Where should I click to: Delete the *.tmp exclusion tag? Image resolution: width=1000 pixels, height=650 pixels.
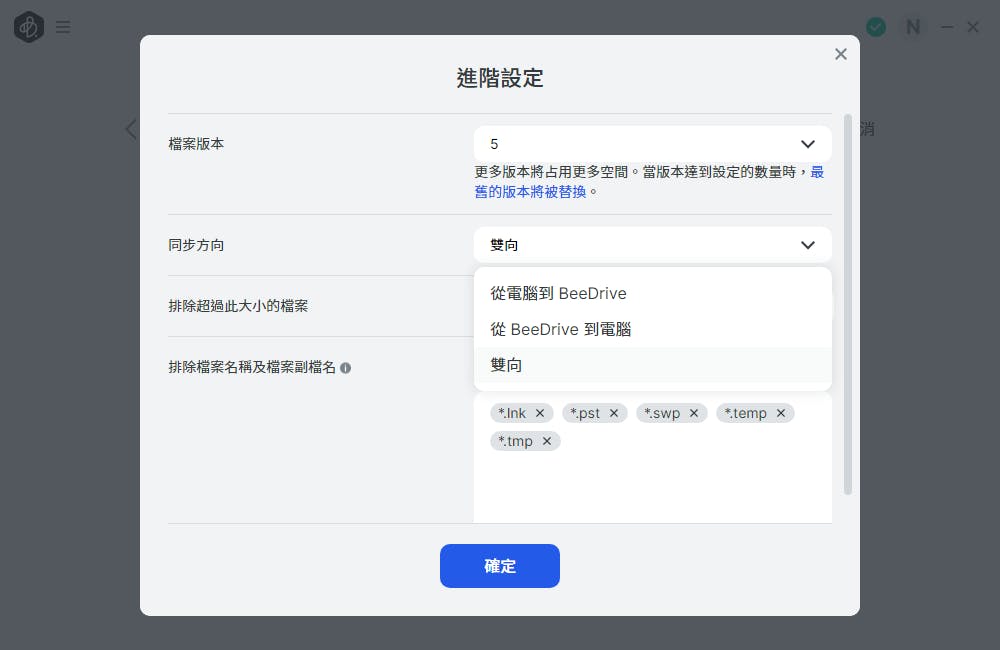tap(547, 441)
